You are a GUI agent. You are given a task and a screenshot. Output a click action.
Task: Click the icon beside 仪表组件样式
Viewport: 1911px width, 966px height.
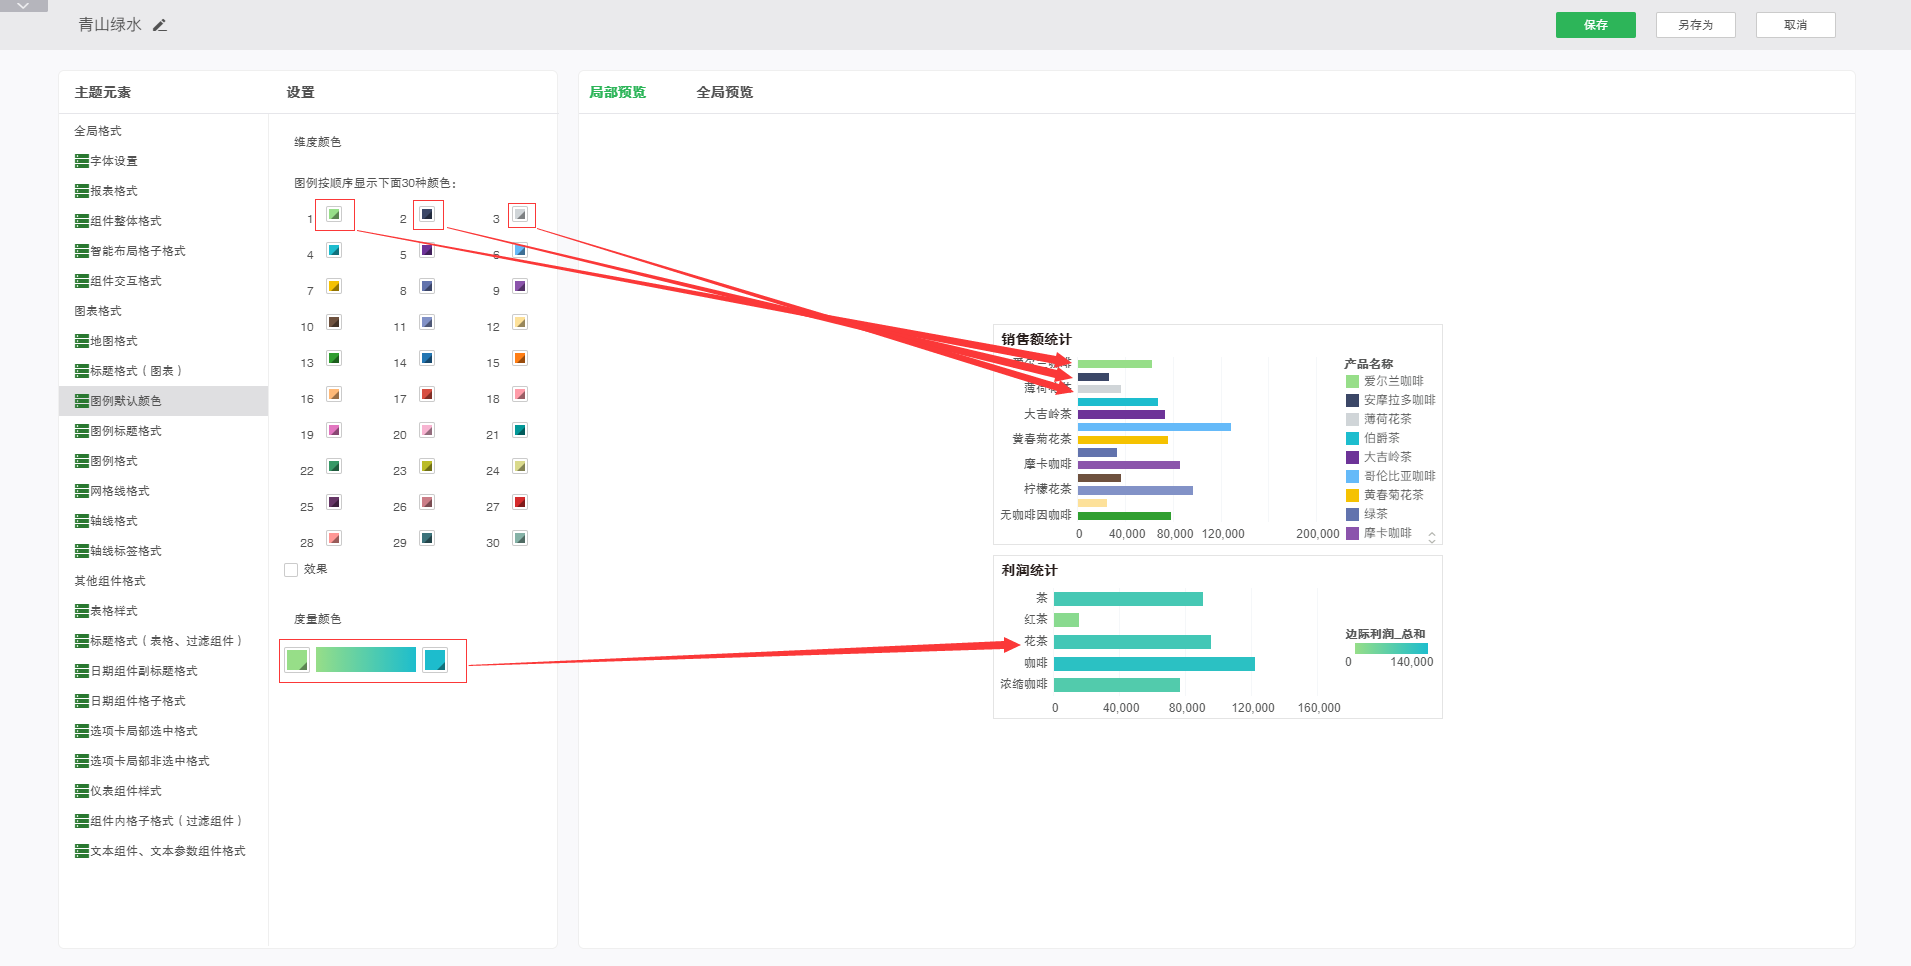pos(82,791)
